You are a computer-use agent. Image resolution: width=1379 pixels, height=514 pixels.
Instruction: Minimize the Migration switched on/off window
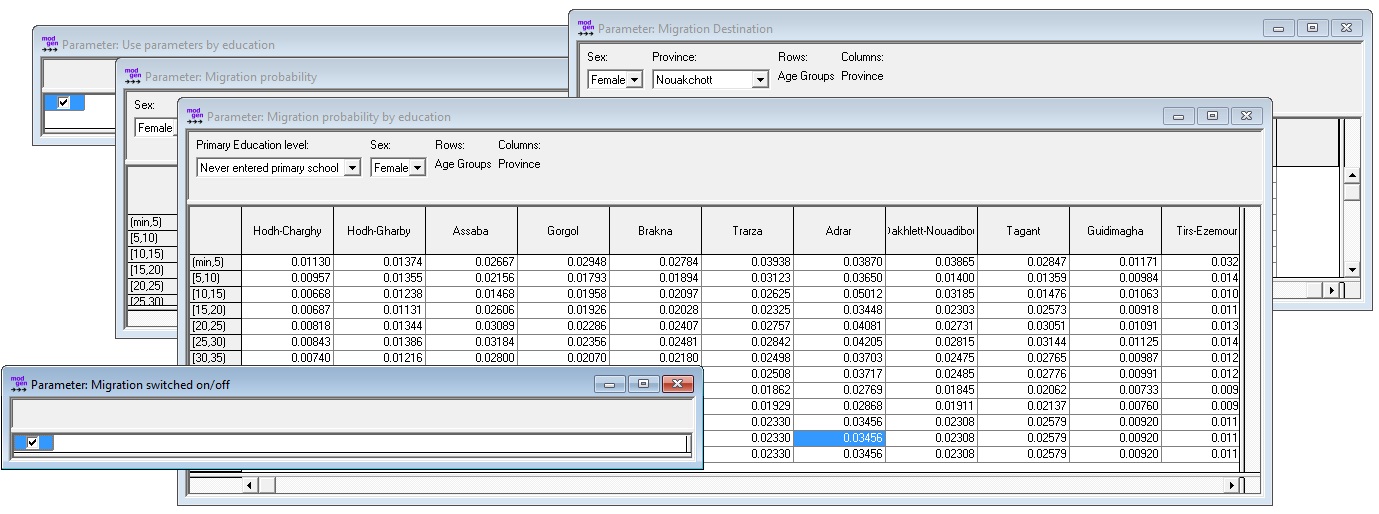click(x=609, y=384)
